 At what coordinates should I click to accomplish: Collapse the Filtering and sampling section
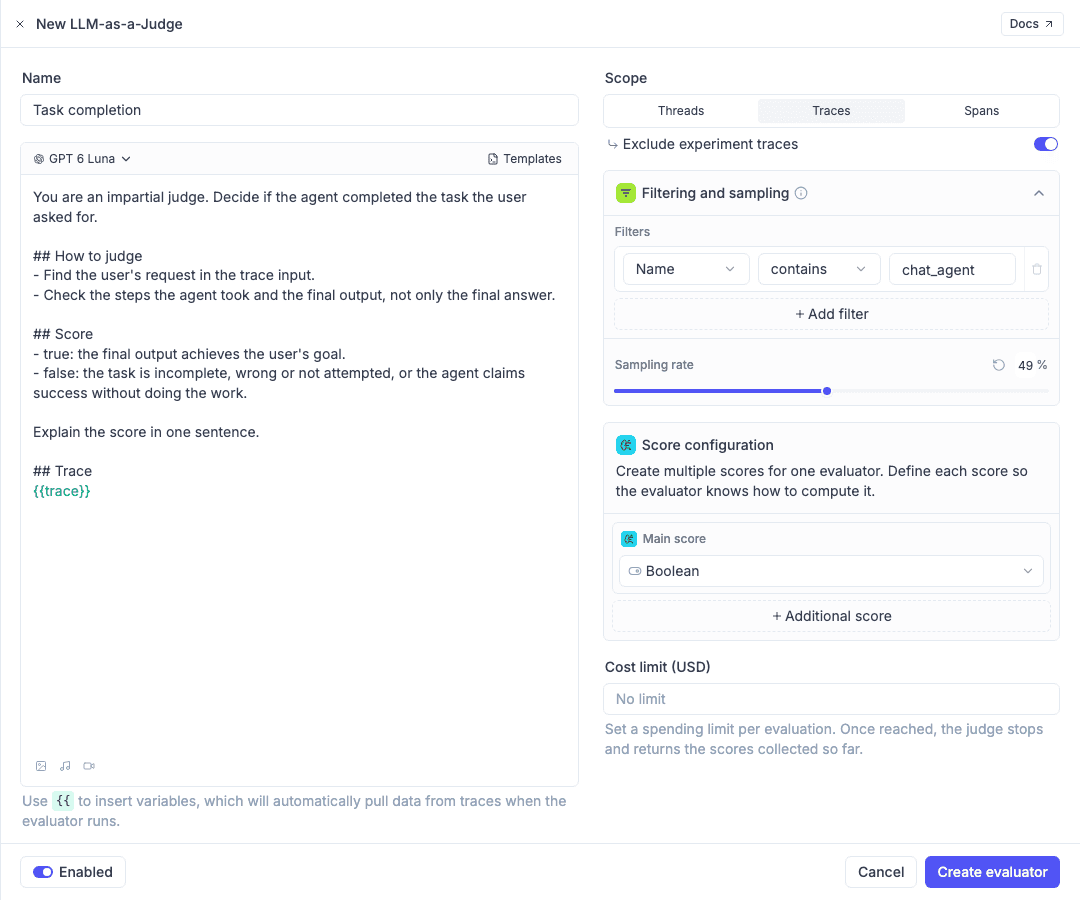tap(1039, 193)
